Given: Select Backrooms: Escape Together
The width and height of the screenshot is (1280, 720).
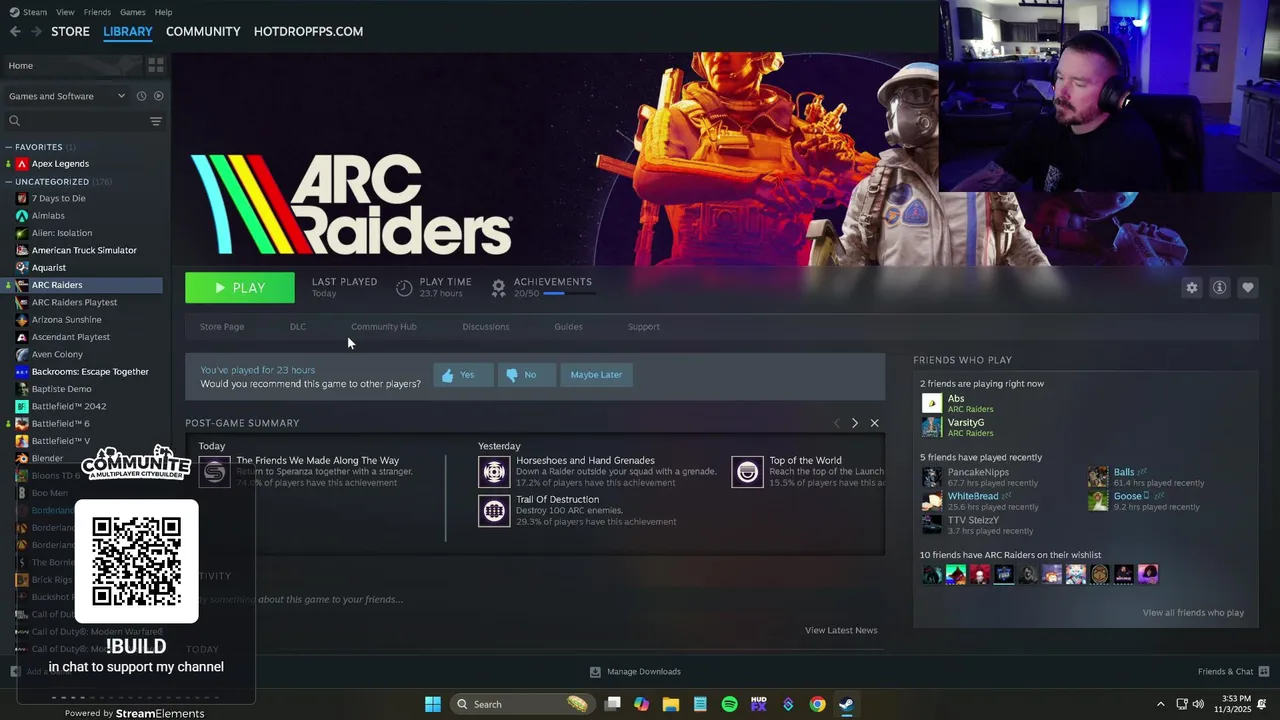Looking at the screenshot, I should click(90, 372).
